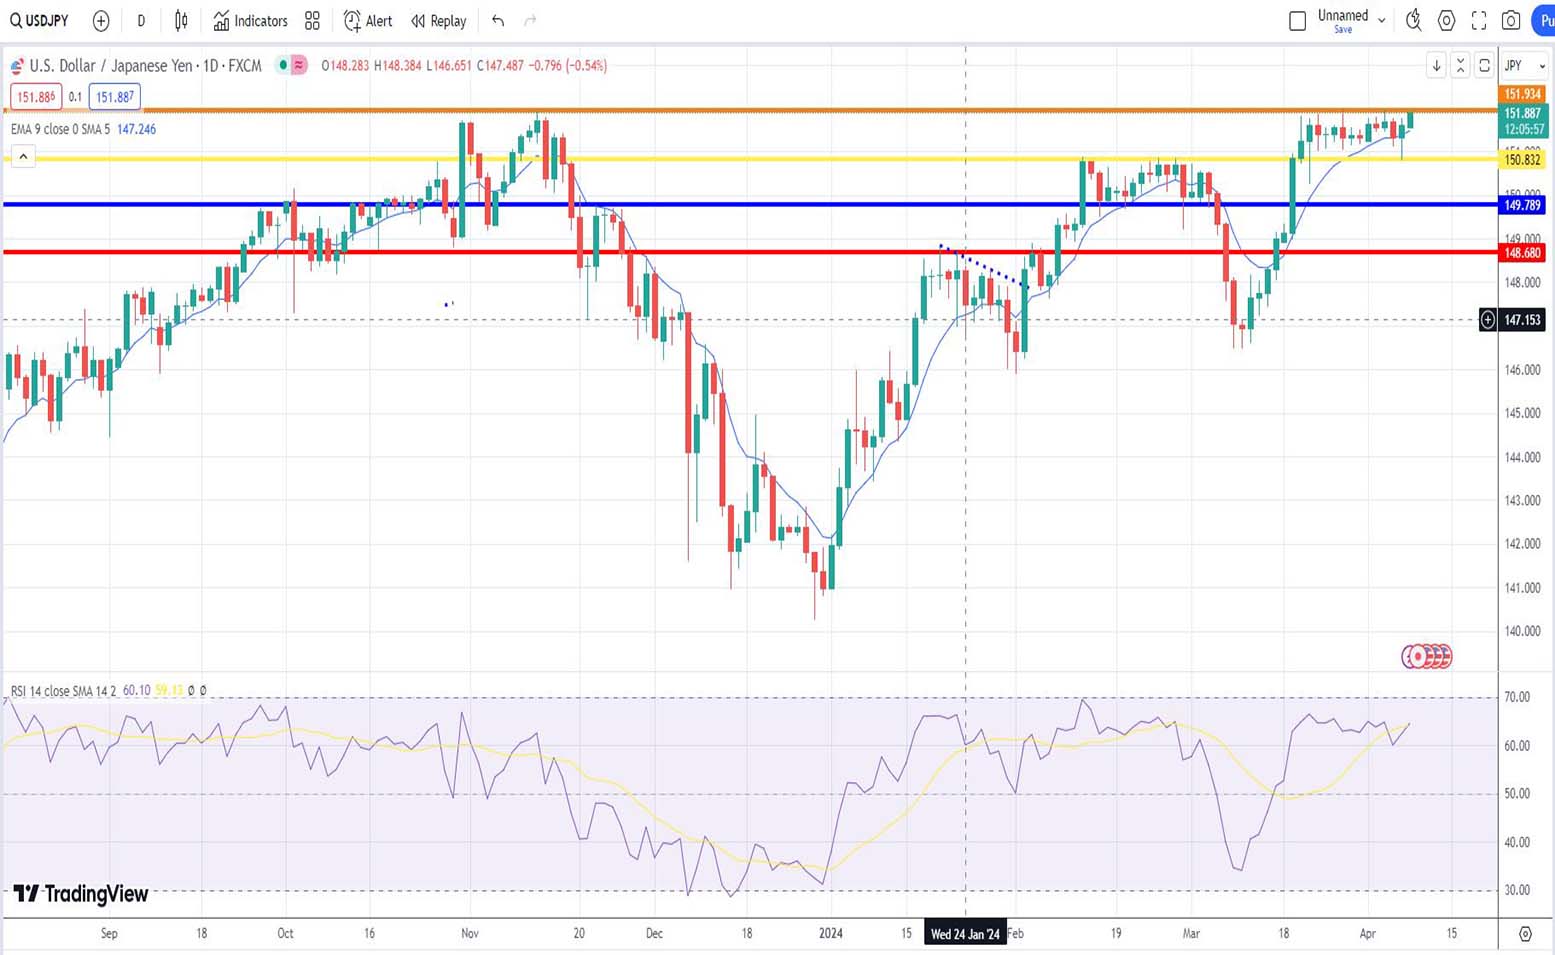1555x955 pixels.
Task: Open the D timeframe interval dropdown
Action: pos(141,20)
